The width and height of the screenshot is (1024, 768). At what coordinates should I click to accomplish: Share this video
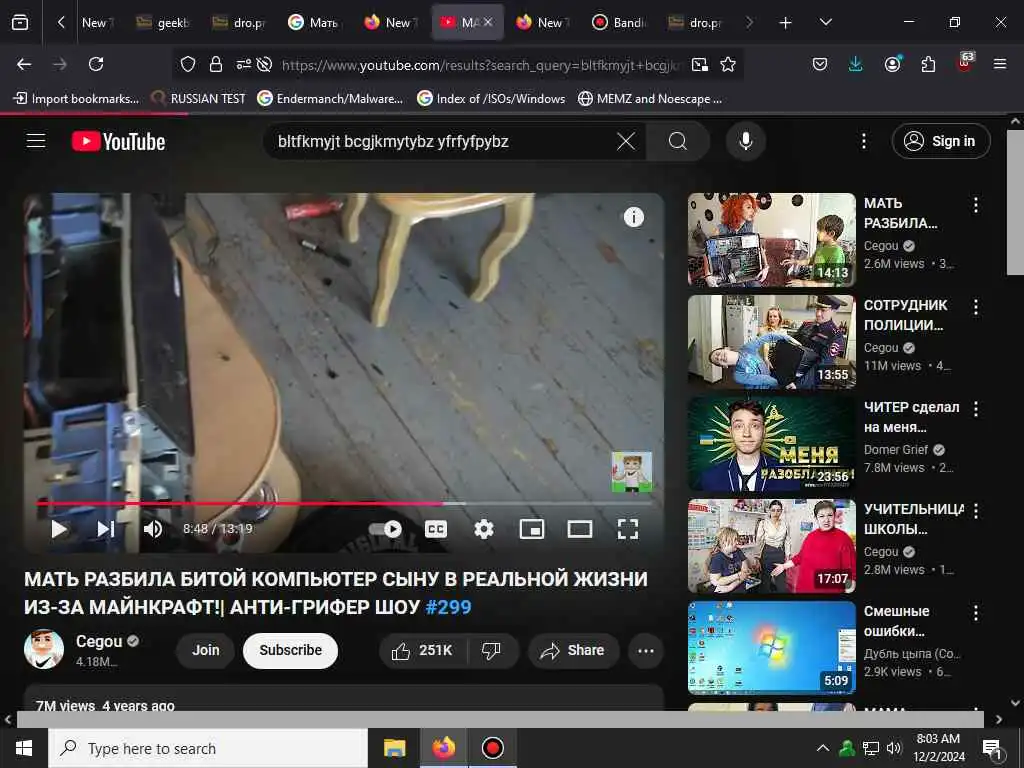(573, 650)
